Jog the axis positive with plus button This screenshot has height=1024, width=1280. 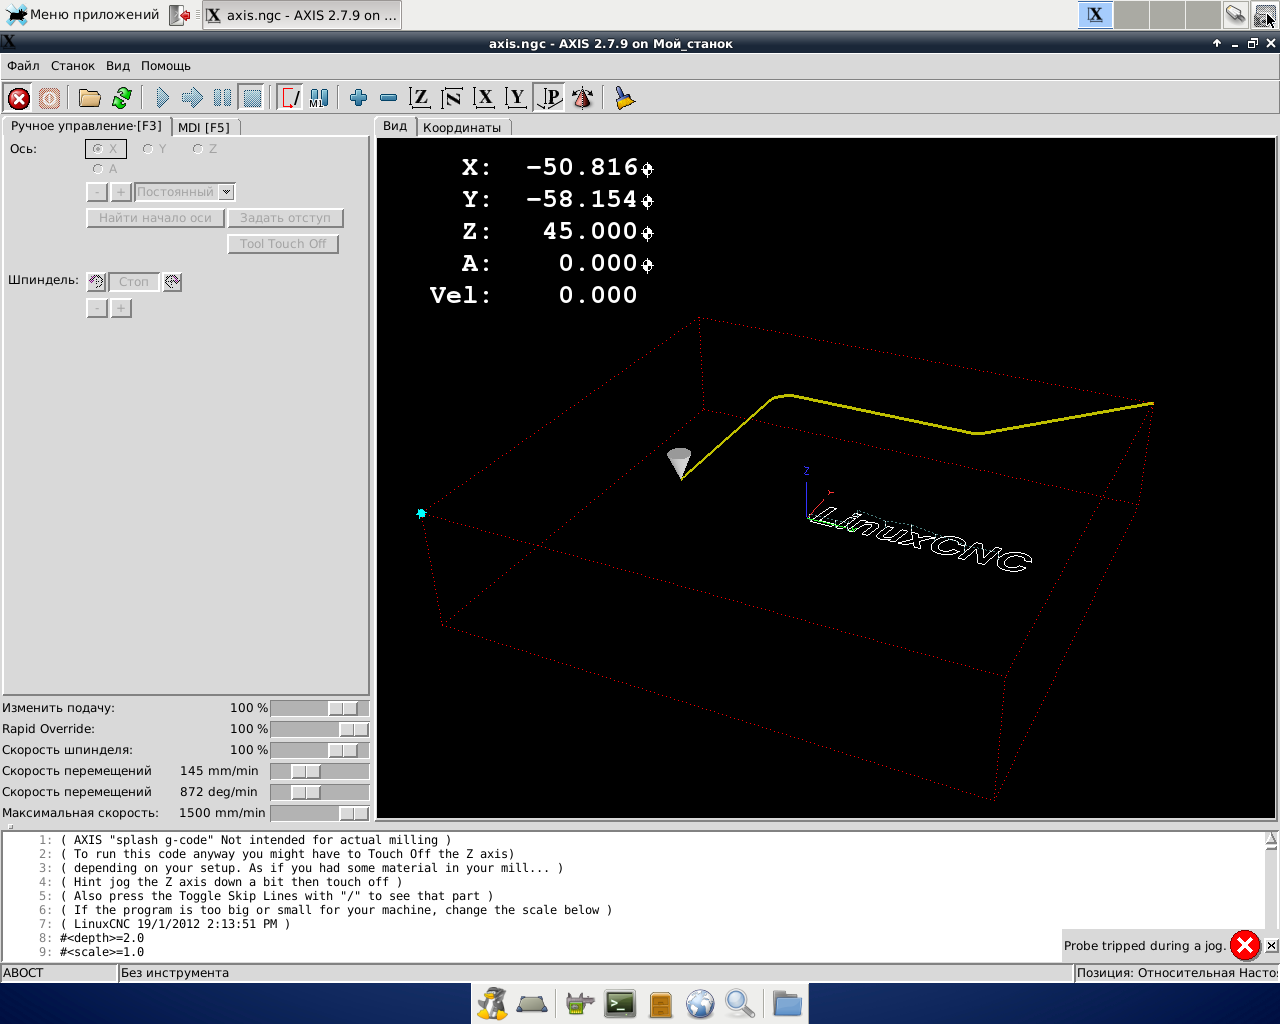pyautogui.click(x=121, y=192)
